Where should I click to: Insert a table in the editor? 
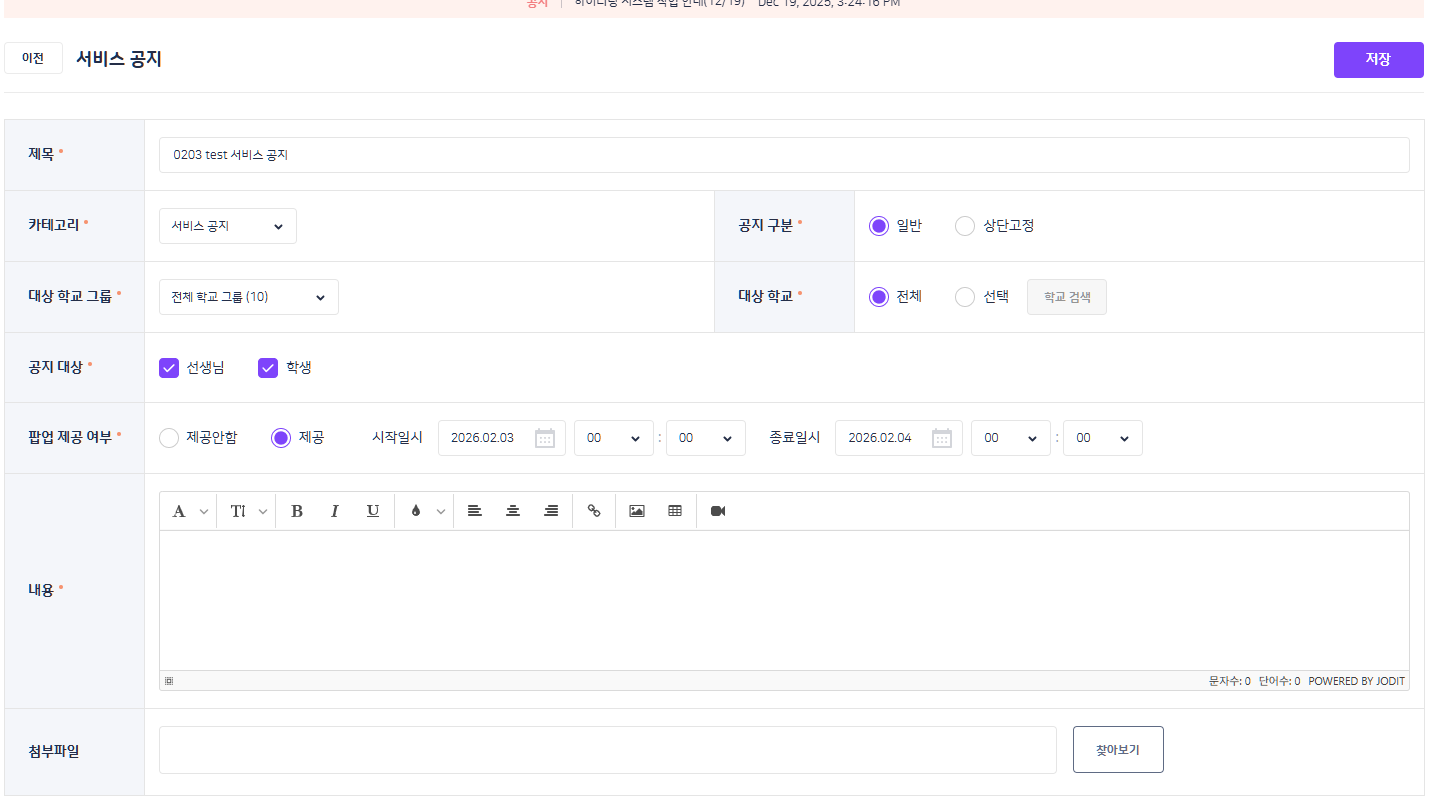point(675,511)
